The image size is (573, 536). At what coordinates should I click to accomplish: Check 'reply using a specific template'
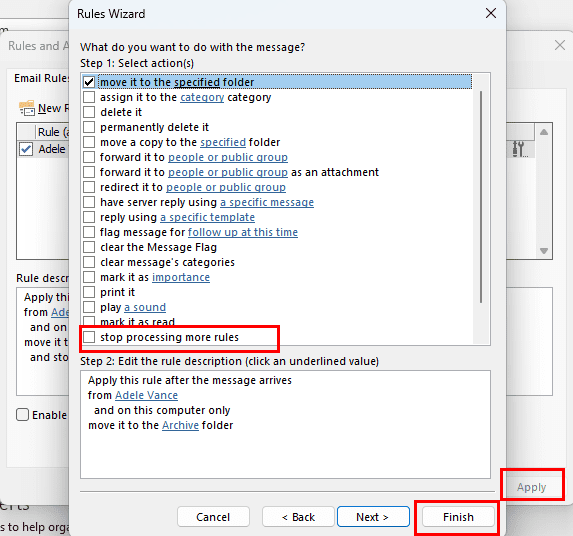[x=89, y=217]
